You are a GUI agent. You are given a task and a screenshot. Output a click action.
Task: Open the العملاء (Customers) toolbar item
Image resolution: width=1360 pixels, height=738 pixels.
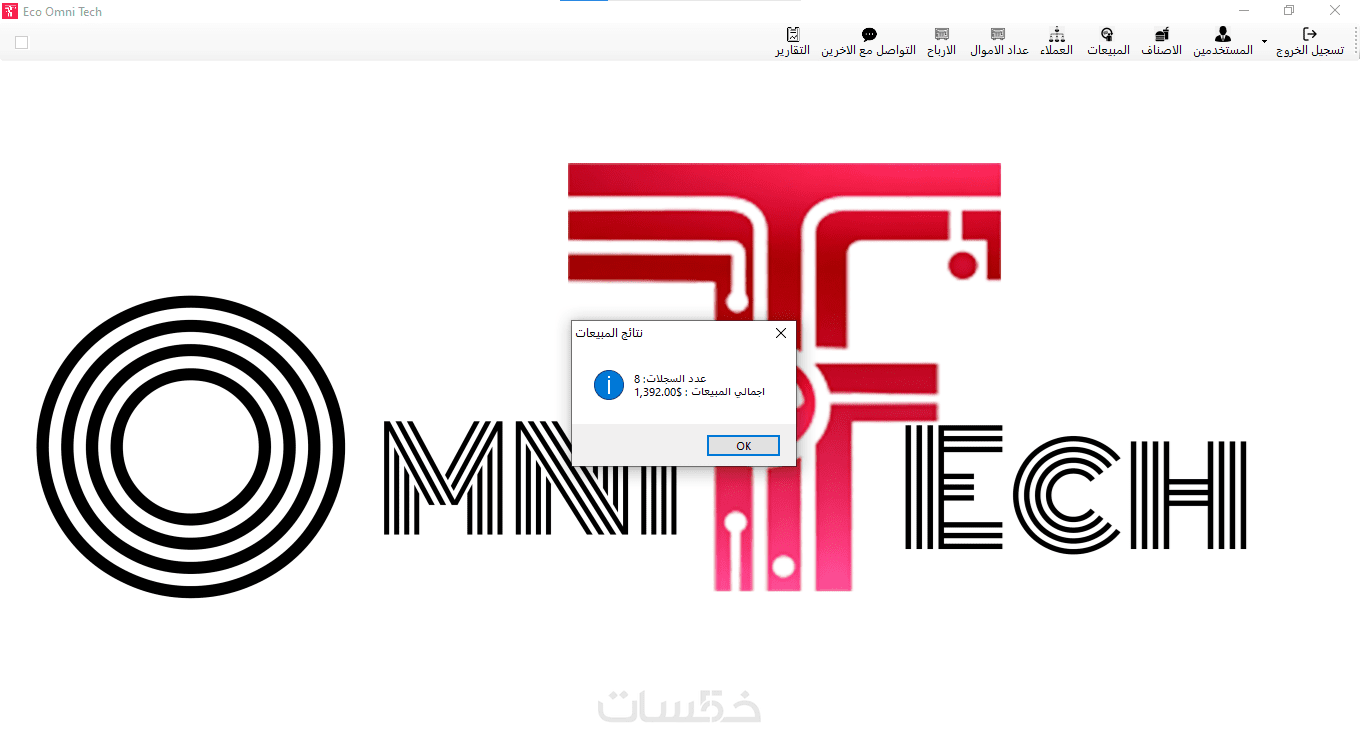coord(1056,42)
